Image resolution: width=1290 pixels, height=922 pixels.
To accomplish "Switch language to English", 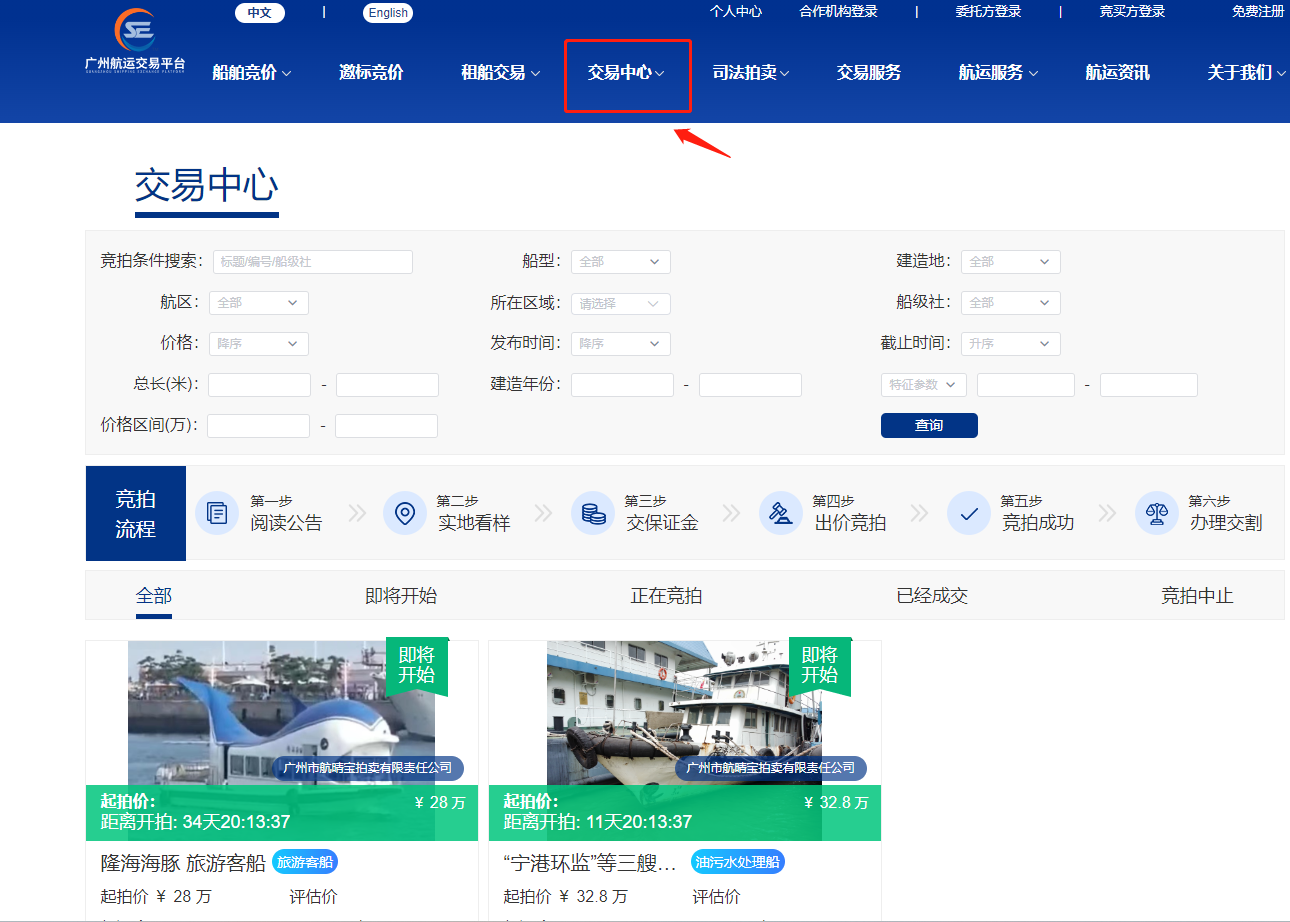I will click(388, 13).
